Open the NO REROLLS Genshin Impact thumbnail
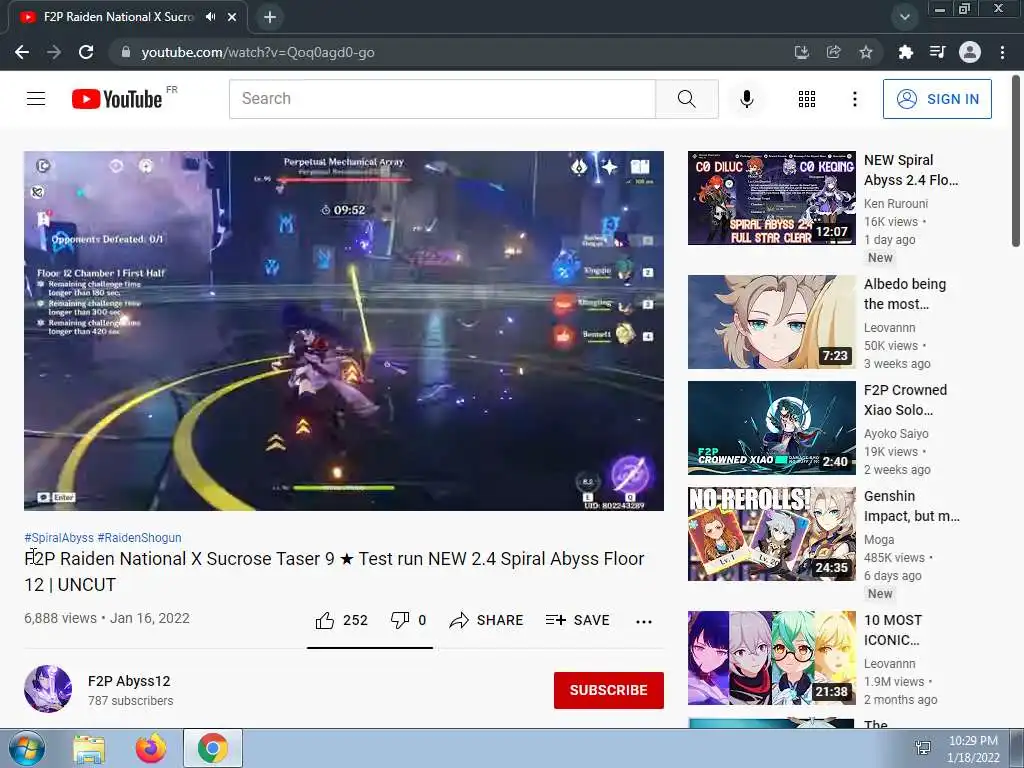Viewport: 1024px width, 768px height. click(x=771, y=534)
